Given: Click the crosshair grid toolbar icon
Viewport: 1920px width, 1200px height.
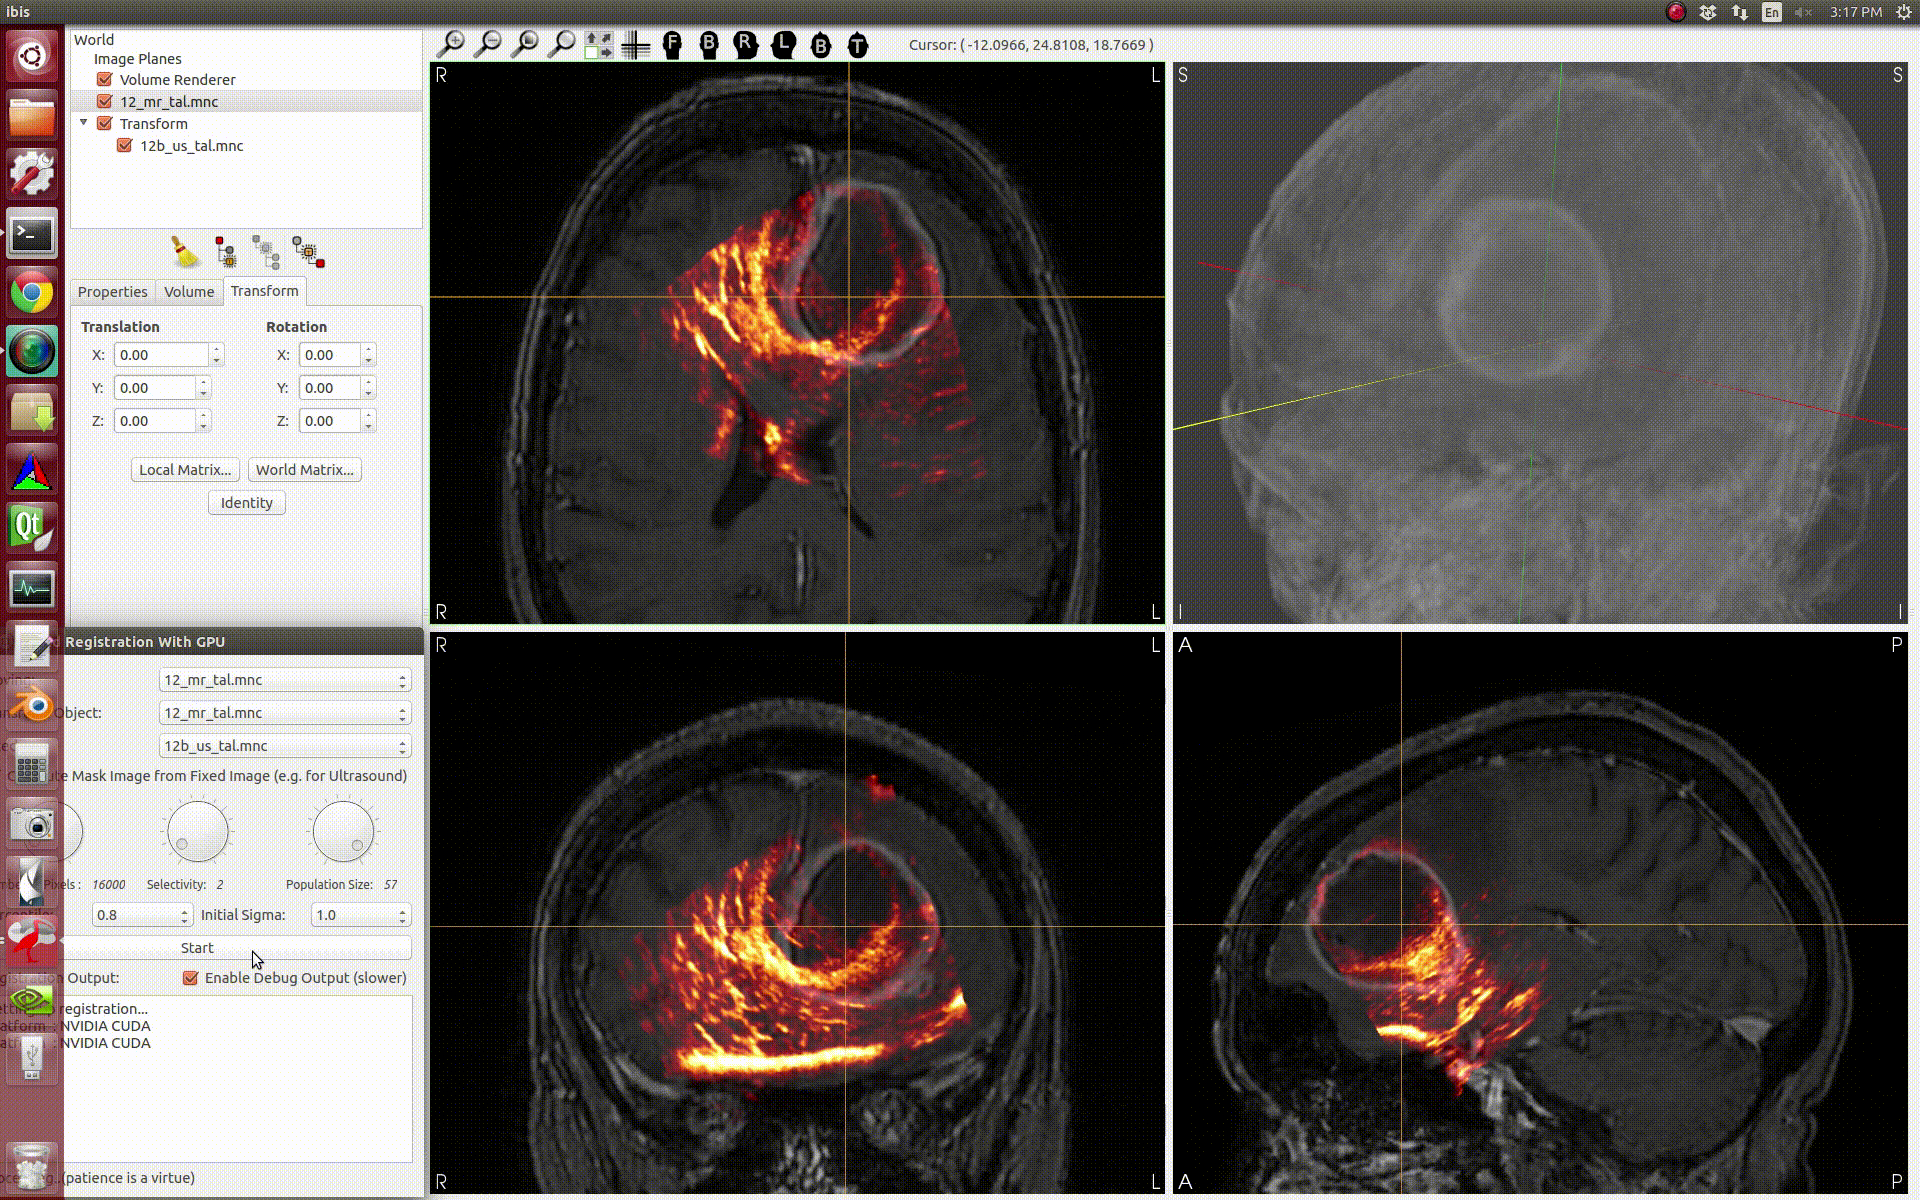Looking at the screenshot, I should coord(635,45).
